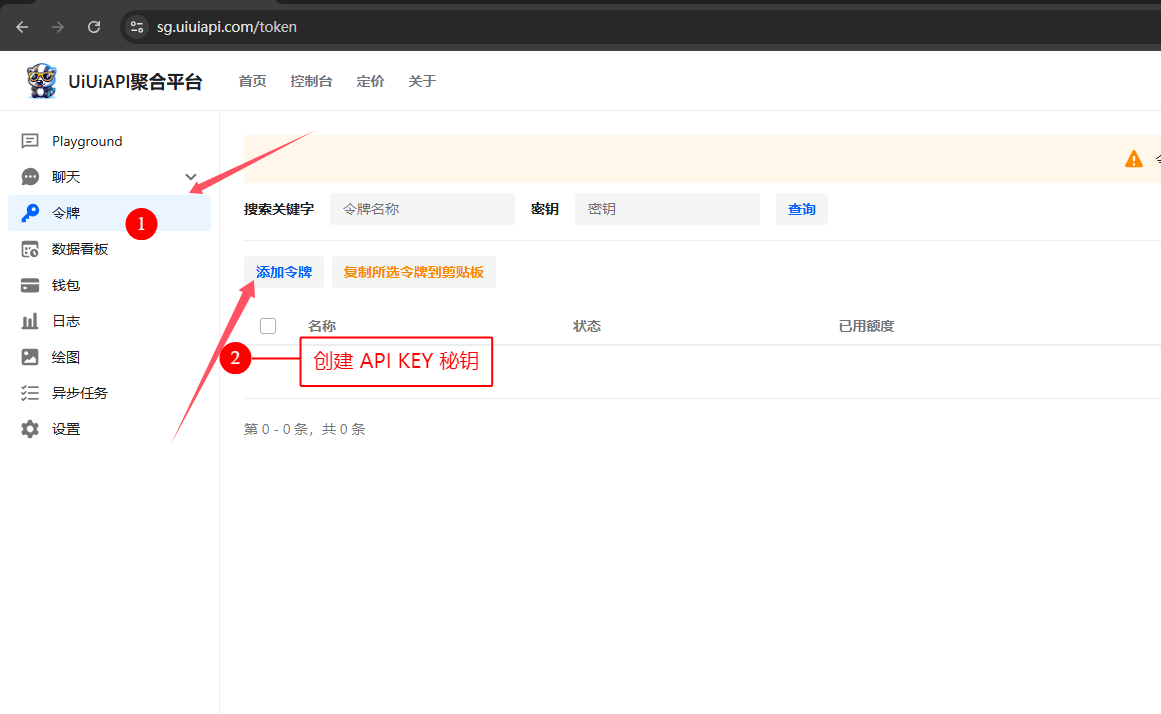This screenshot has height=714, width=1161.
Task: Expand the 聊天 submenu chevron
Action: pyautogui.click(x=190, y=177)
